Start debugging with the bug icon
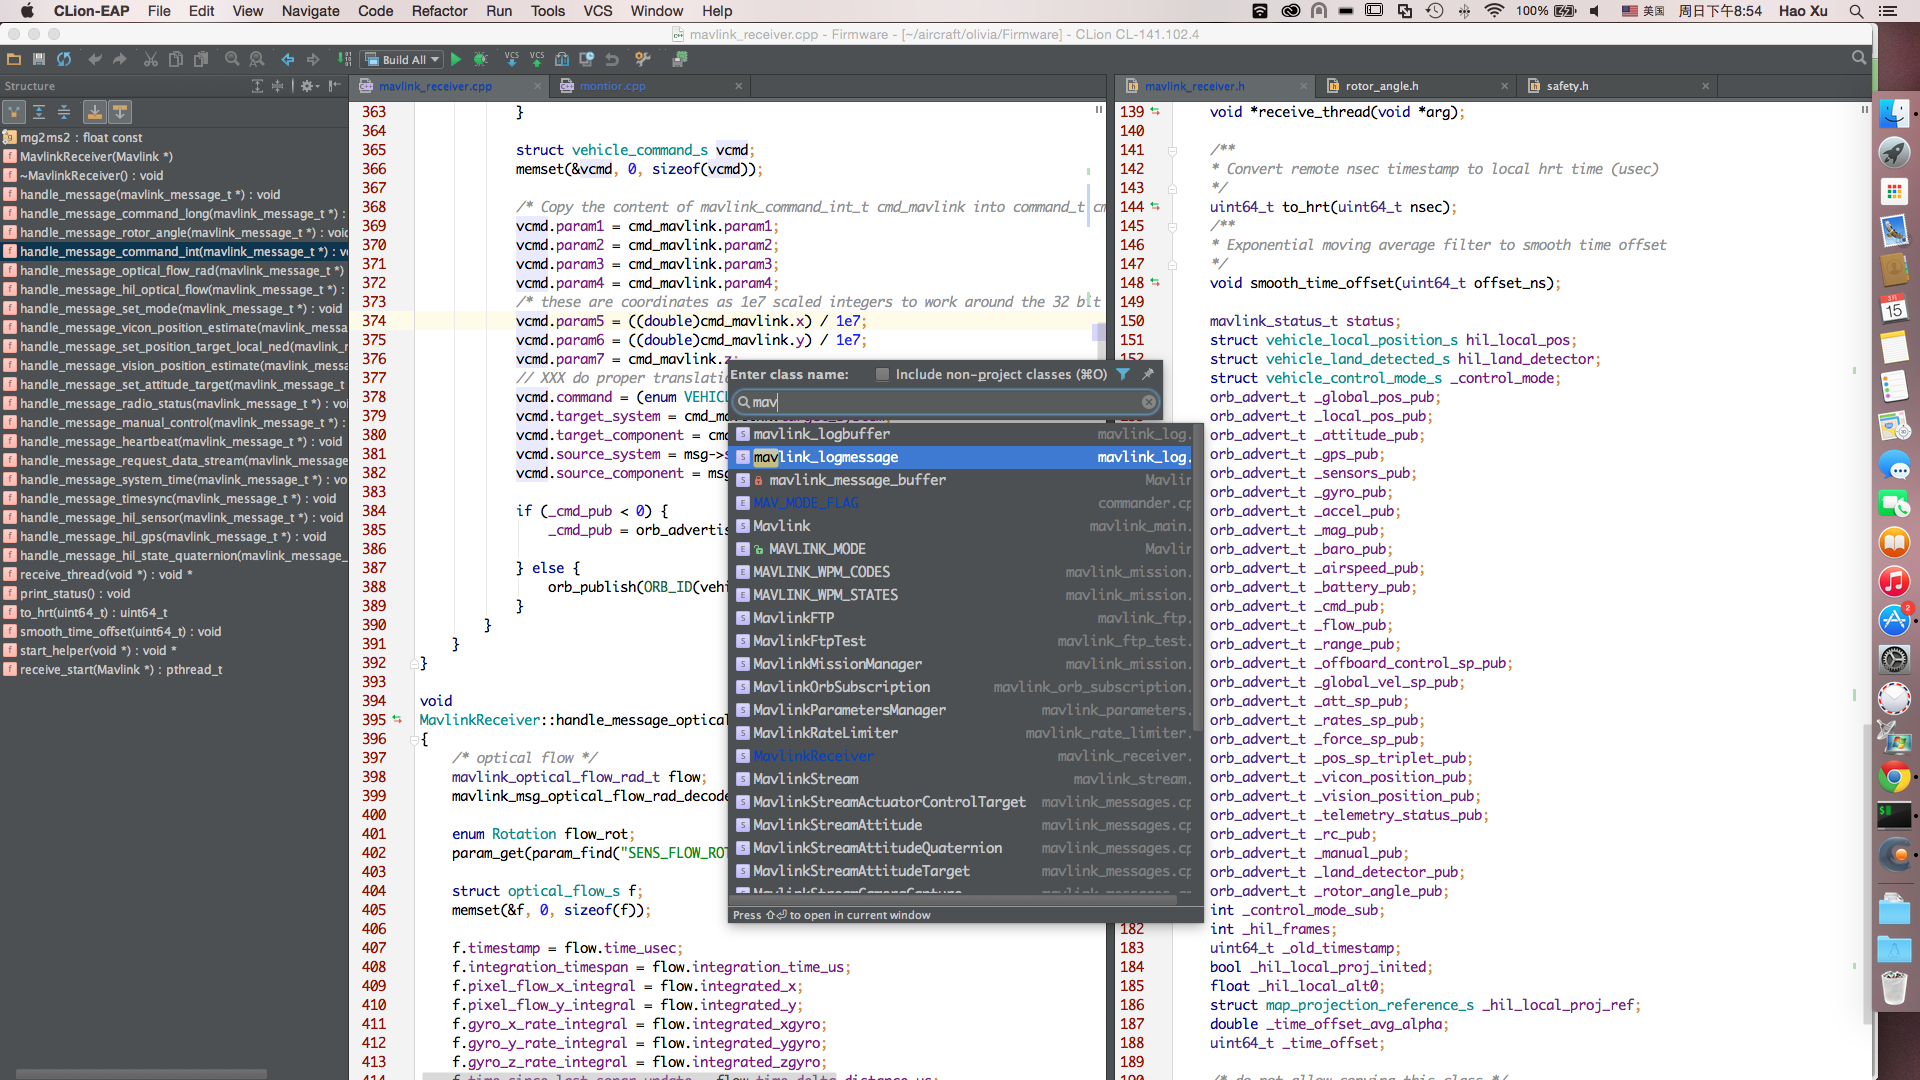The height and width of the screenshot is (1080, 1920). coord(481,59)
